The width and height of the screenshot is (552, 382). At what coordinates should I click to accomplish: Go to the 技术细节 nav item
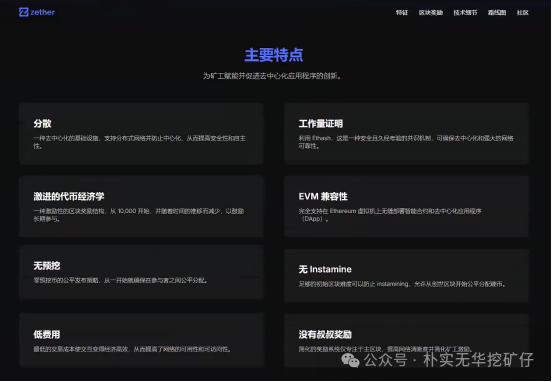pyautogui.click(x=465, y=13)
